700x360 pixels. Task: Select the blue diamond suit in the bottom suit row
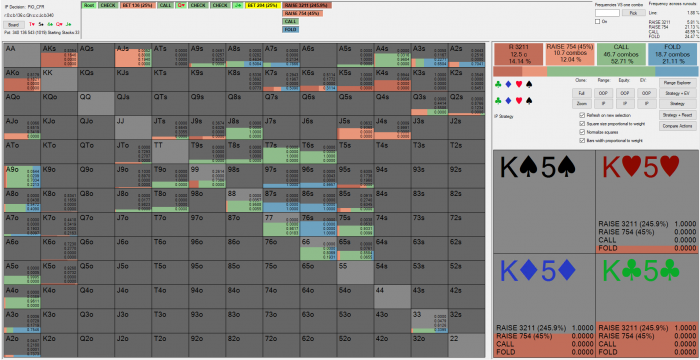508,100
